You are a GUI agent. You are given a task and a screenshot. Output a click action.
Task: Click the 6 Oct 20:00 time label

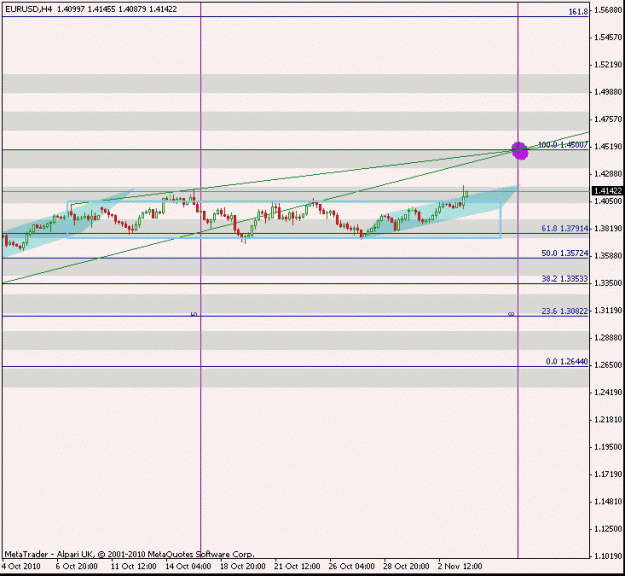[77, 566]
